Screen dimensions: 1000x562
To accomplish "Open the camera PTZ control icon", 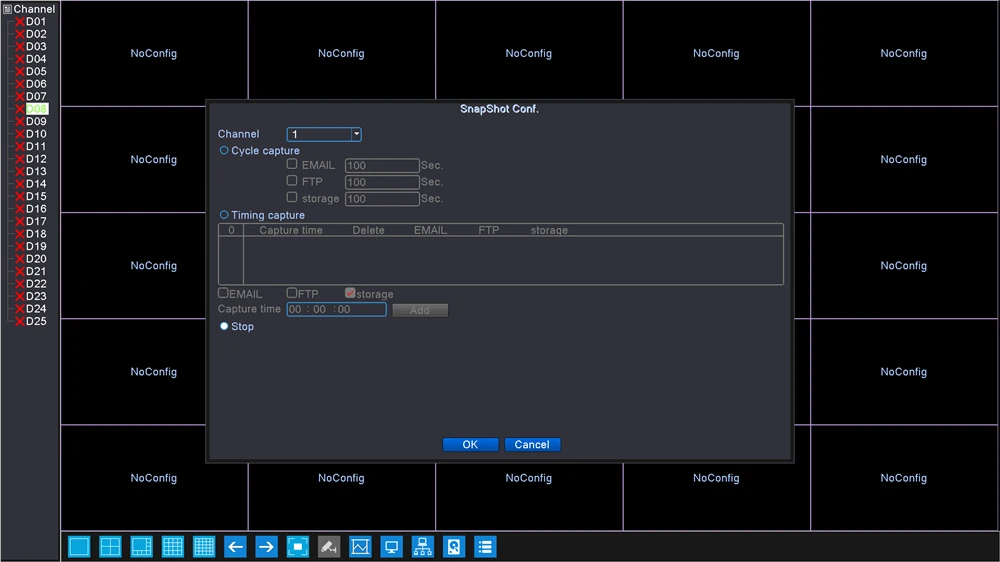I will pos(329,547).
